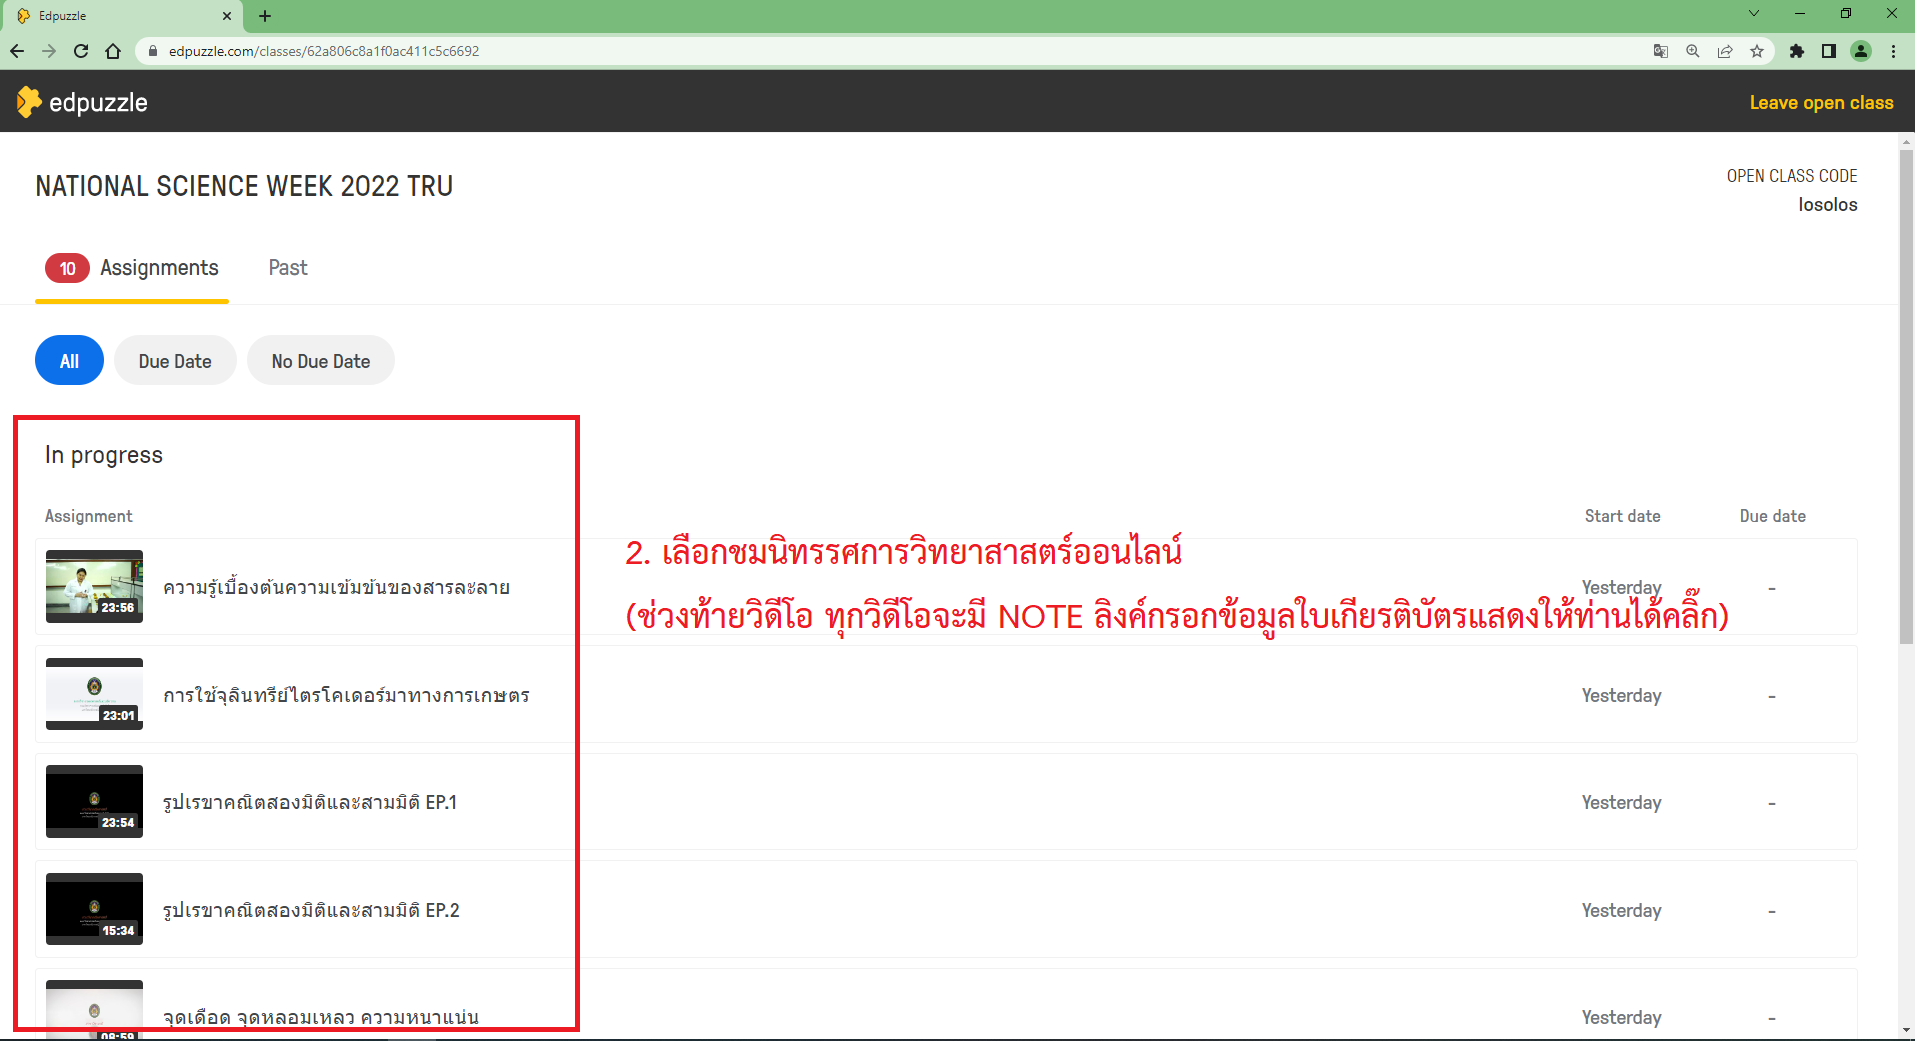Click the browser forward arrow
This screenshot has height=1041, width=1915.
[x=49, y=51]
